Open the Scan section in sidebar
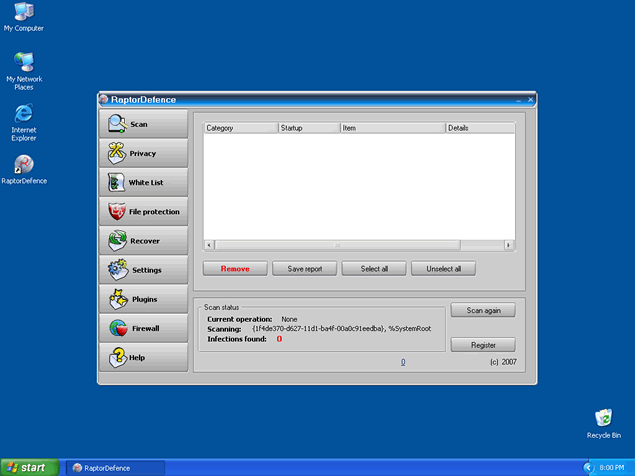 [x=143, y=124]
